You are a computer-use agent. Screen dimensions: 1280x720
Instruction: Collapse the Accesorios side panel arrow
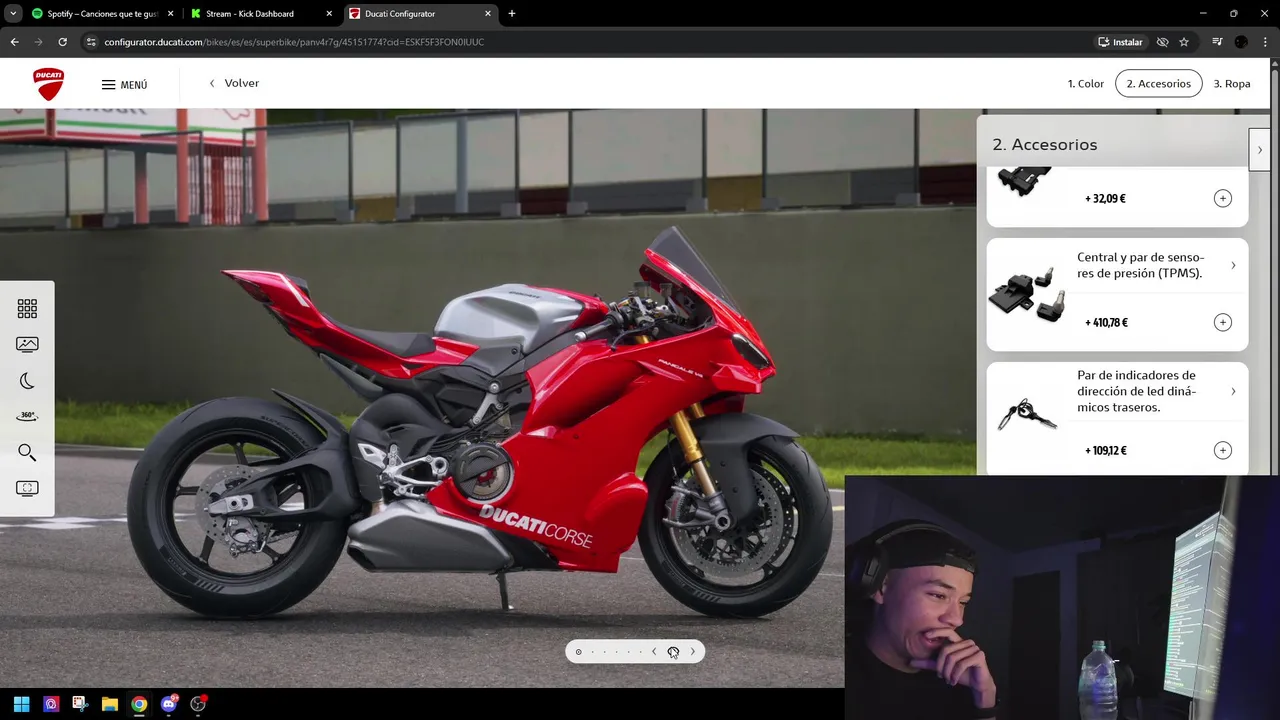coord(1259,150)
